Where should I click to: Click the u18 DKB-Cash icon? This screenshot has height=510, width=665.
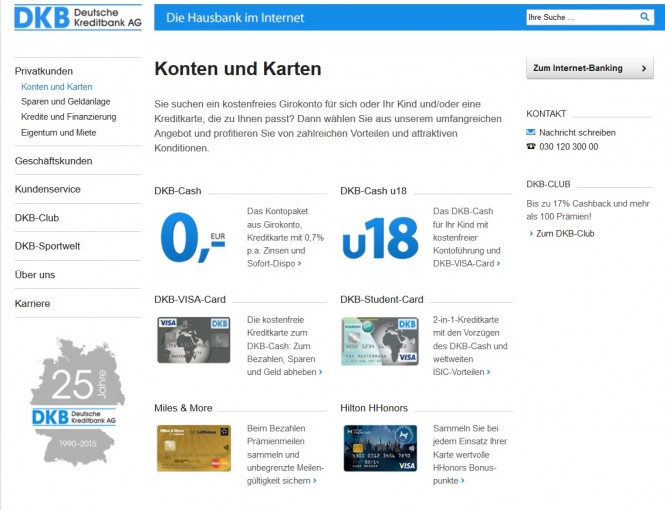click(380, 238)
